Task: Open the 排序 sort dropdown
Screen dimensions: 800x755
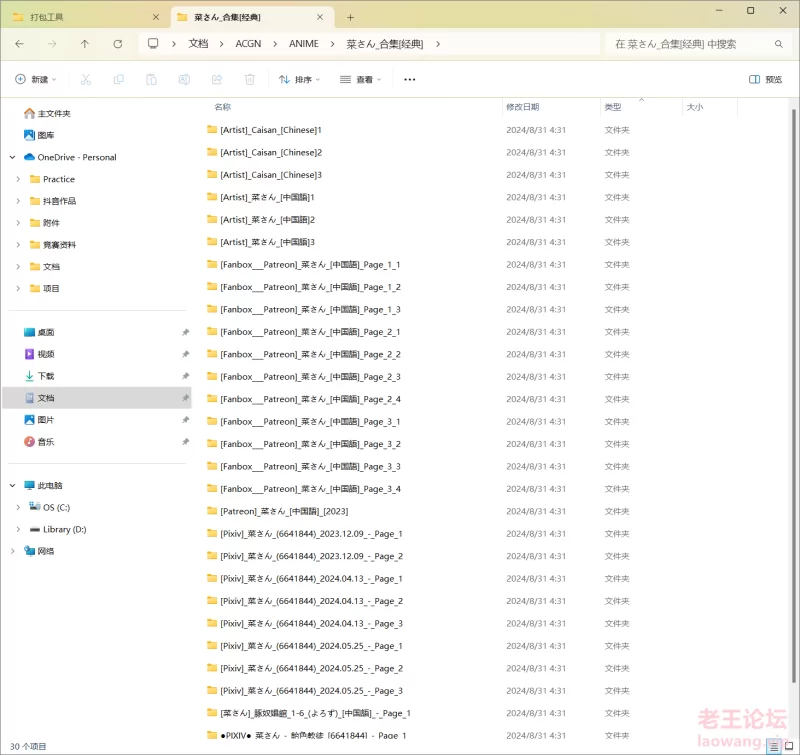Action: [299, 80]
